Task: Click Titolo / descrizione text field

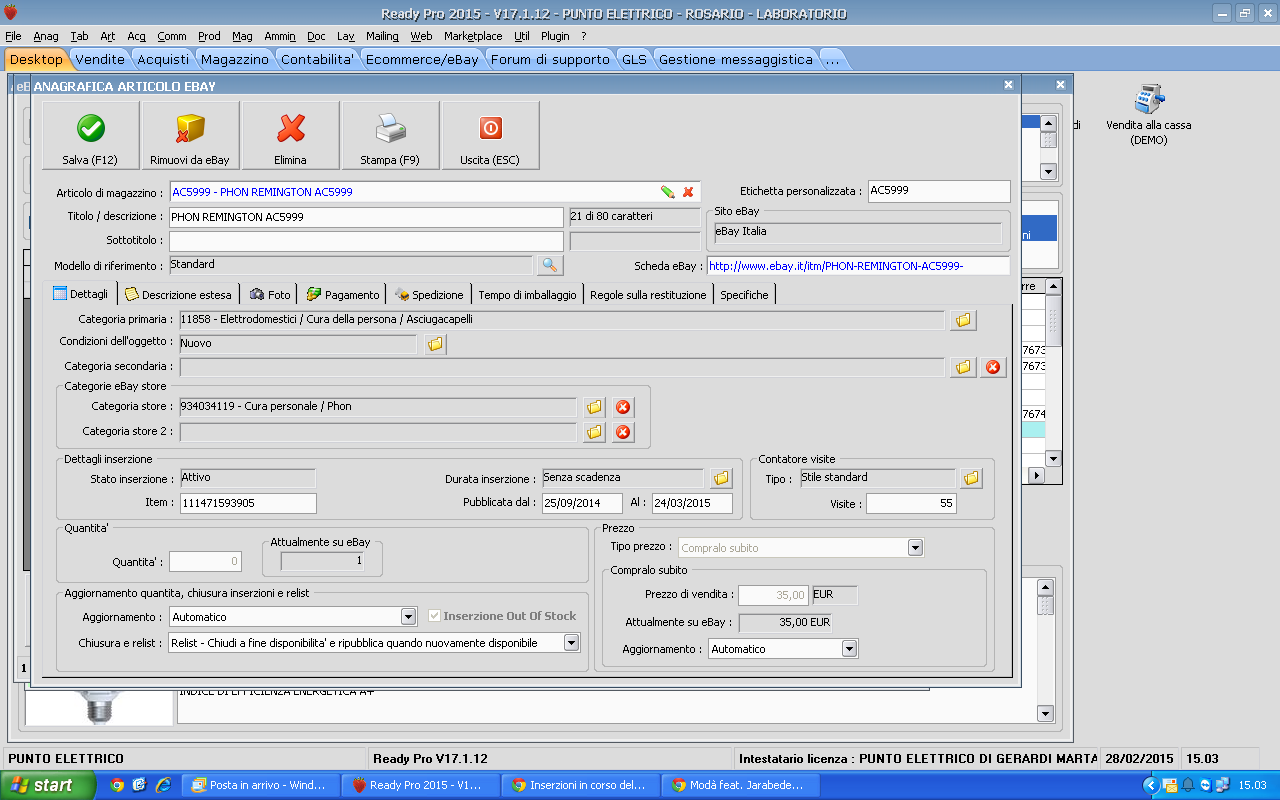Action: [x=366, y=217]
